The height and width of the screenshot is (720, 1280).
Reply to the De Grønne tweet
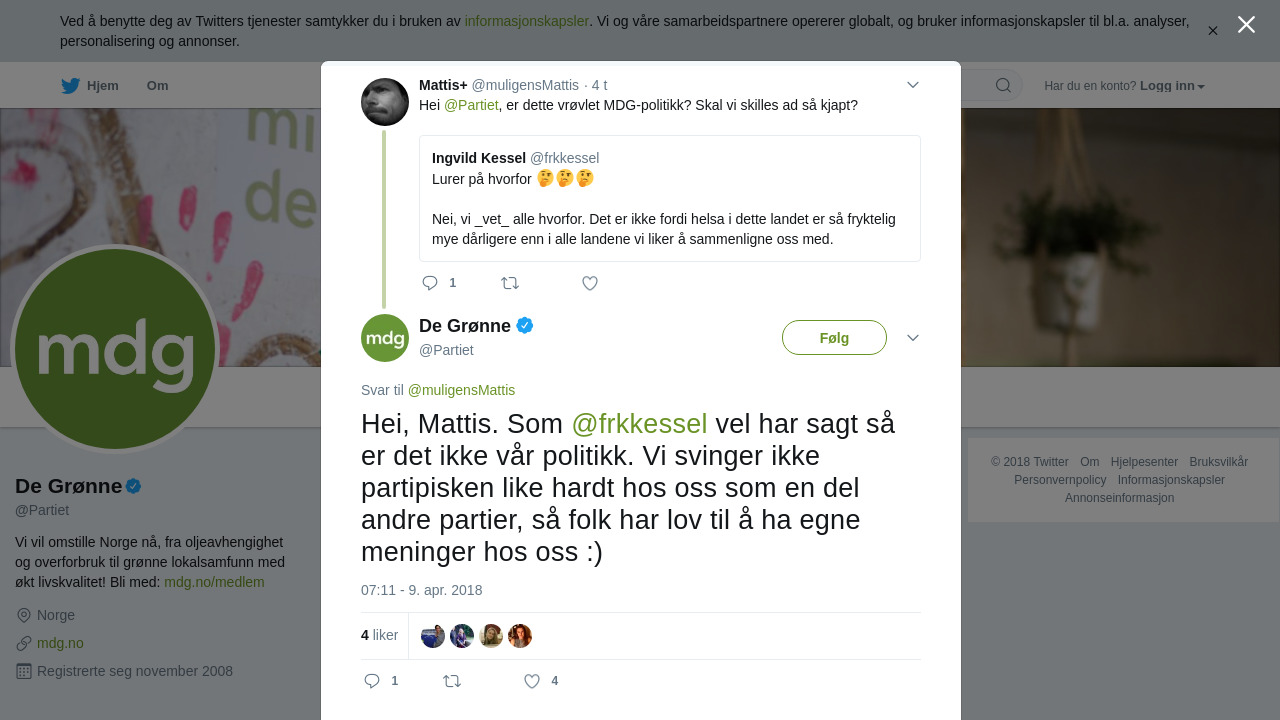(372, 681)
